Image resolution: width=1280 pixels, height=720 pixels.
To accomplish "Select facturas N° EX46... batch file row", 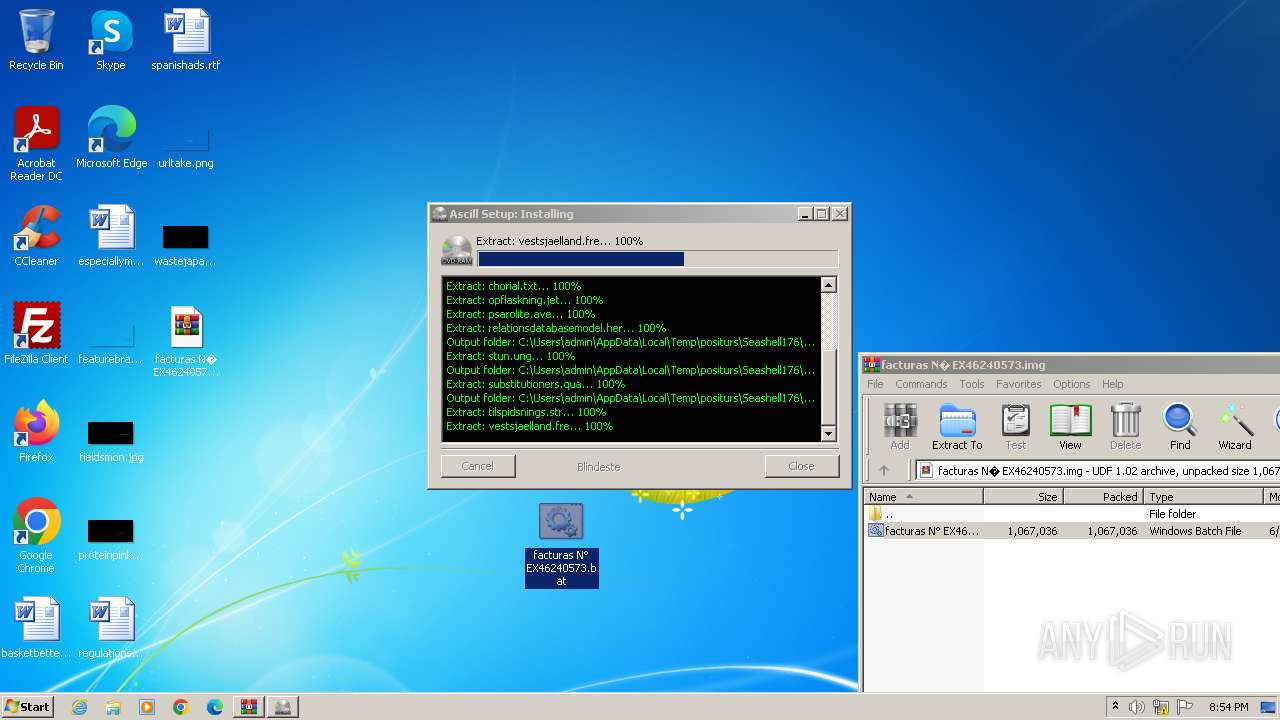I will pos(1072,531).
